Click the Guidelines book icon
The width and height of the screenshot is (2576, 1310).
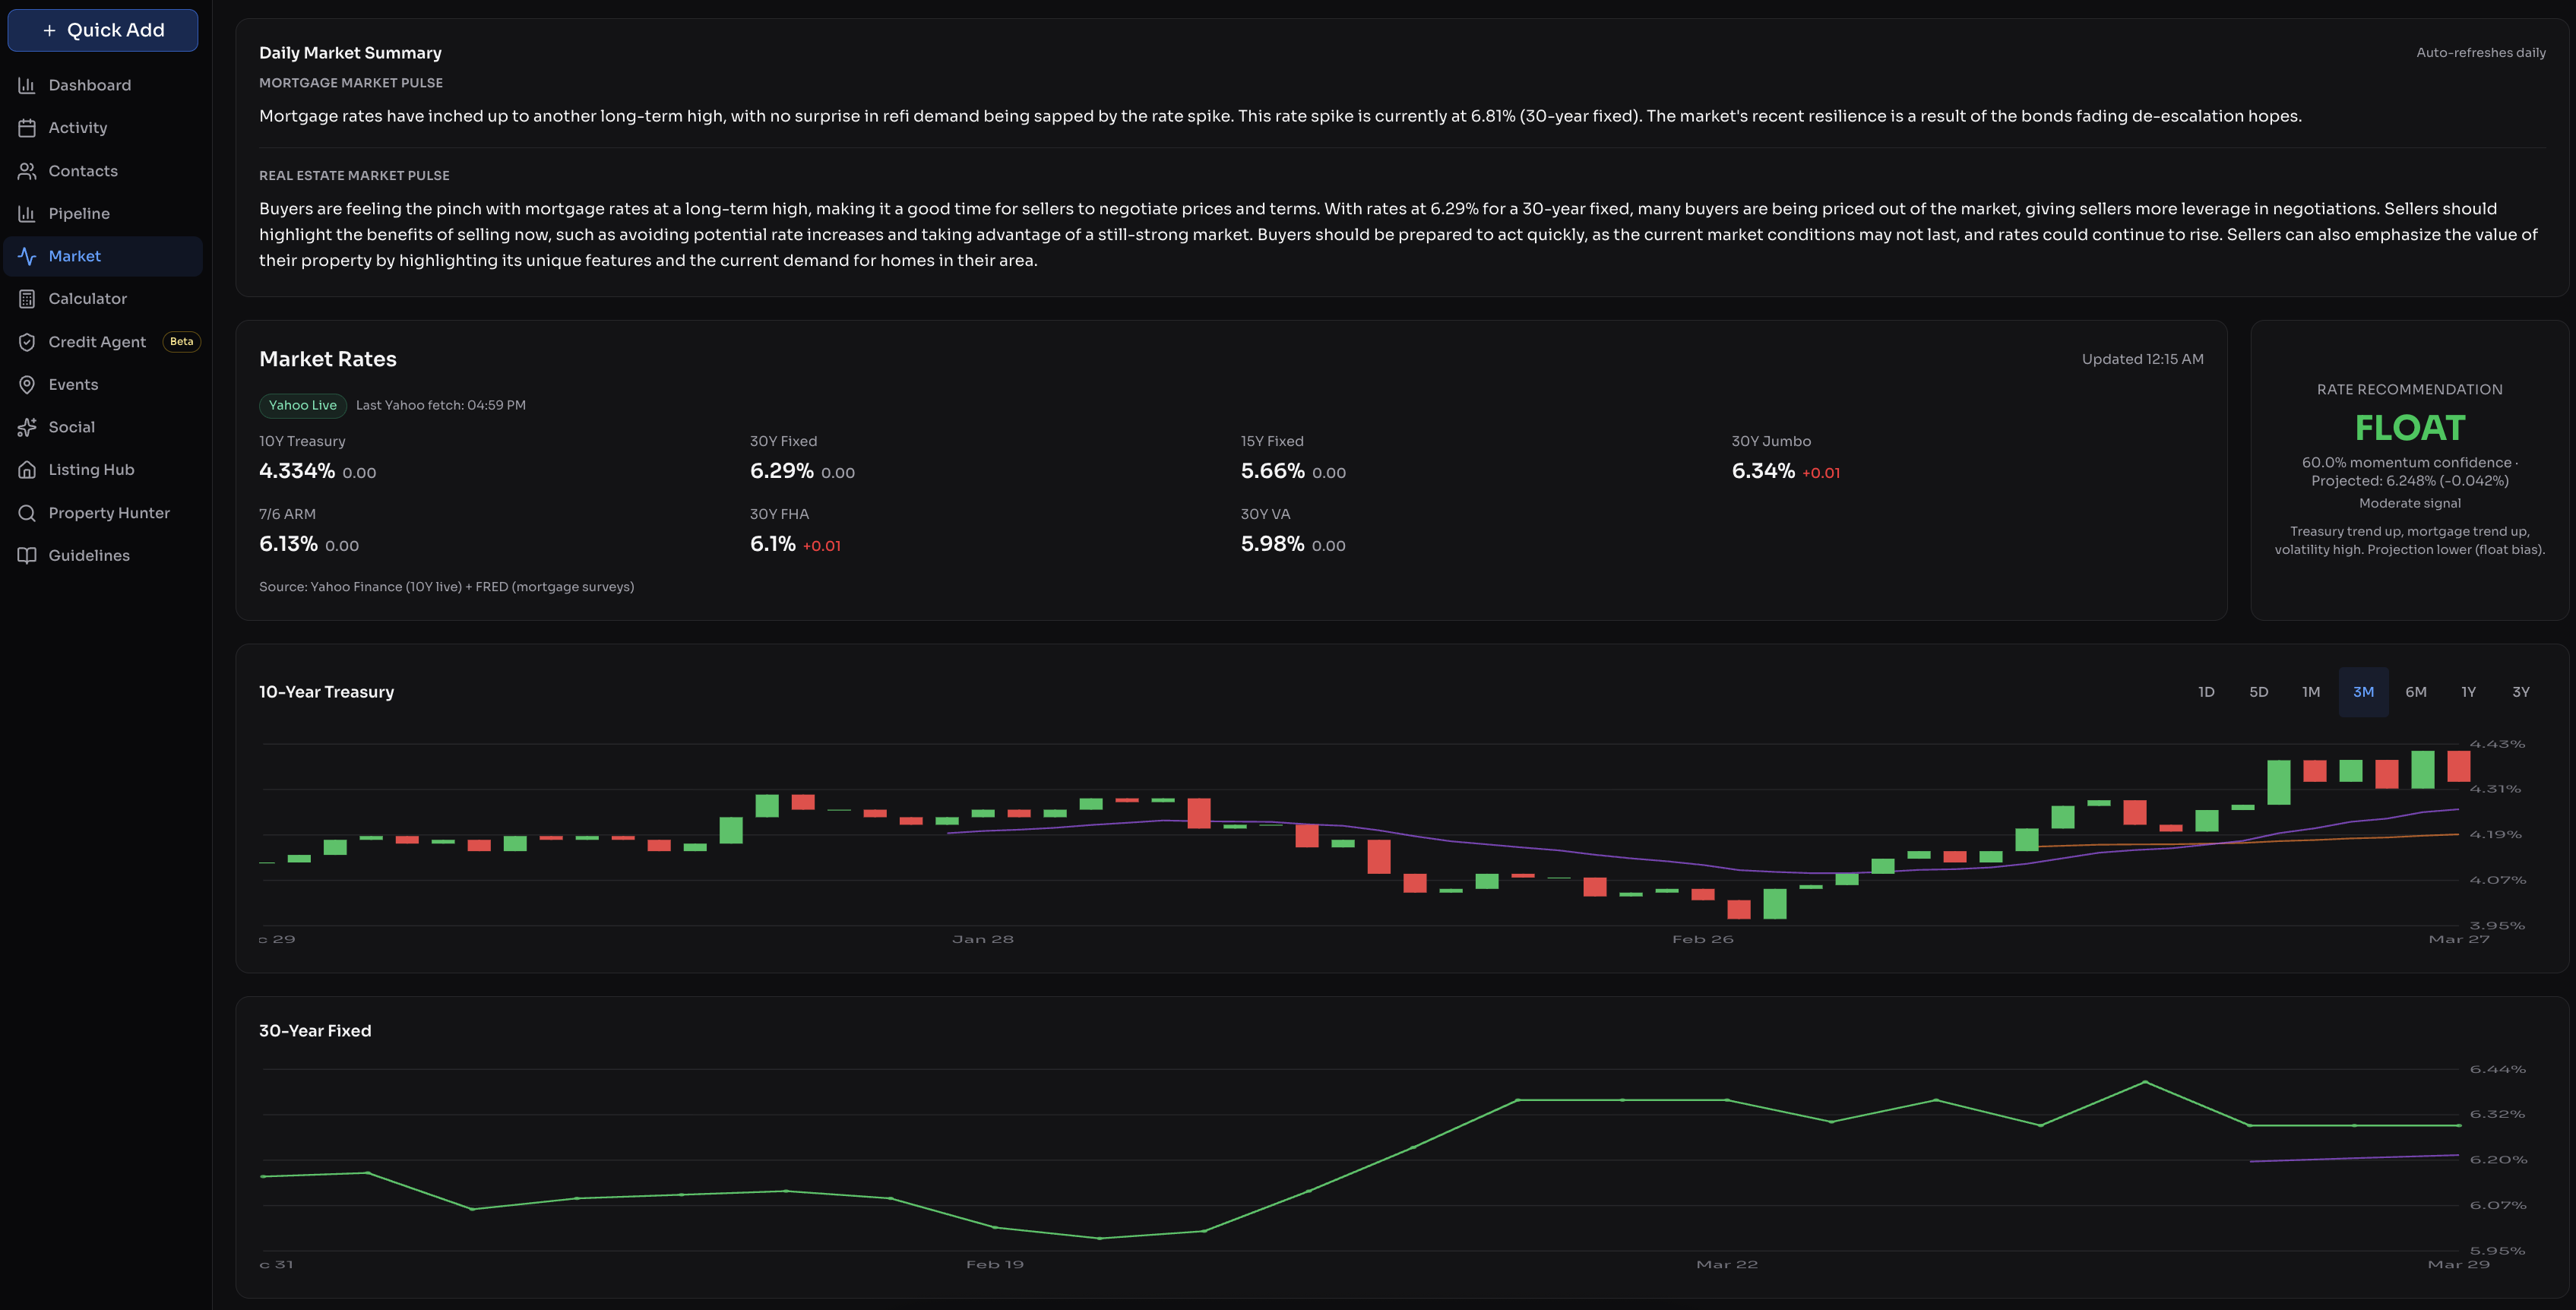27,556
